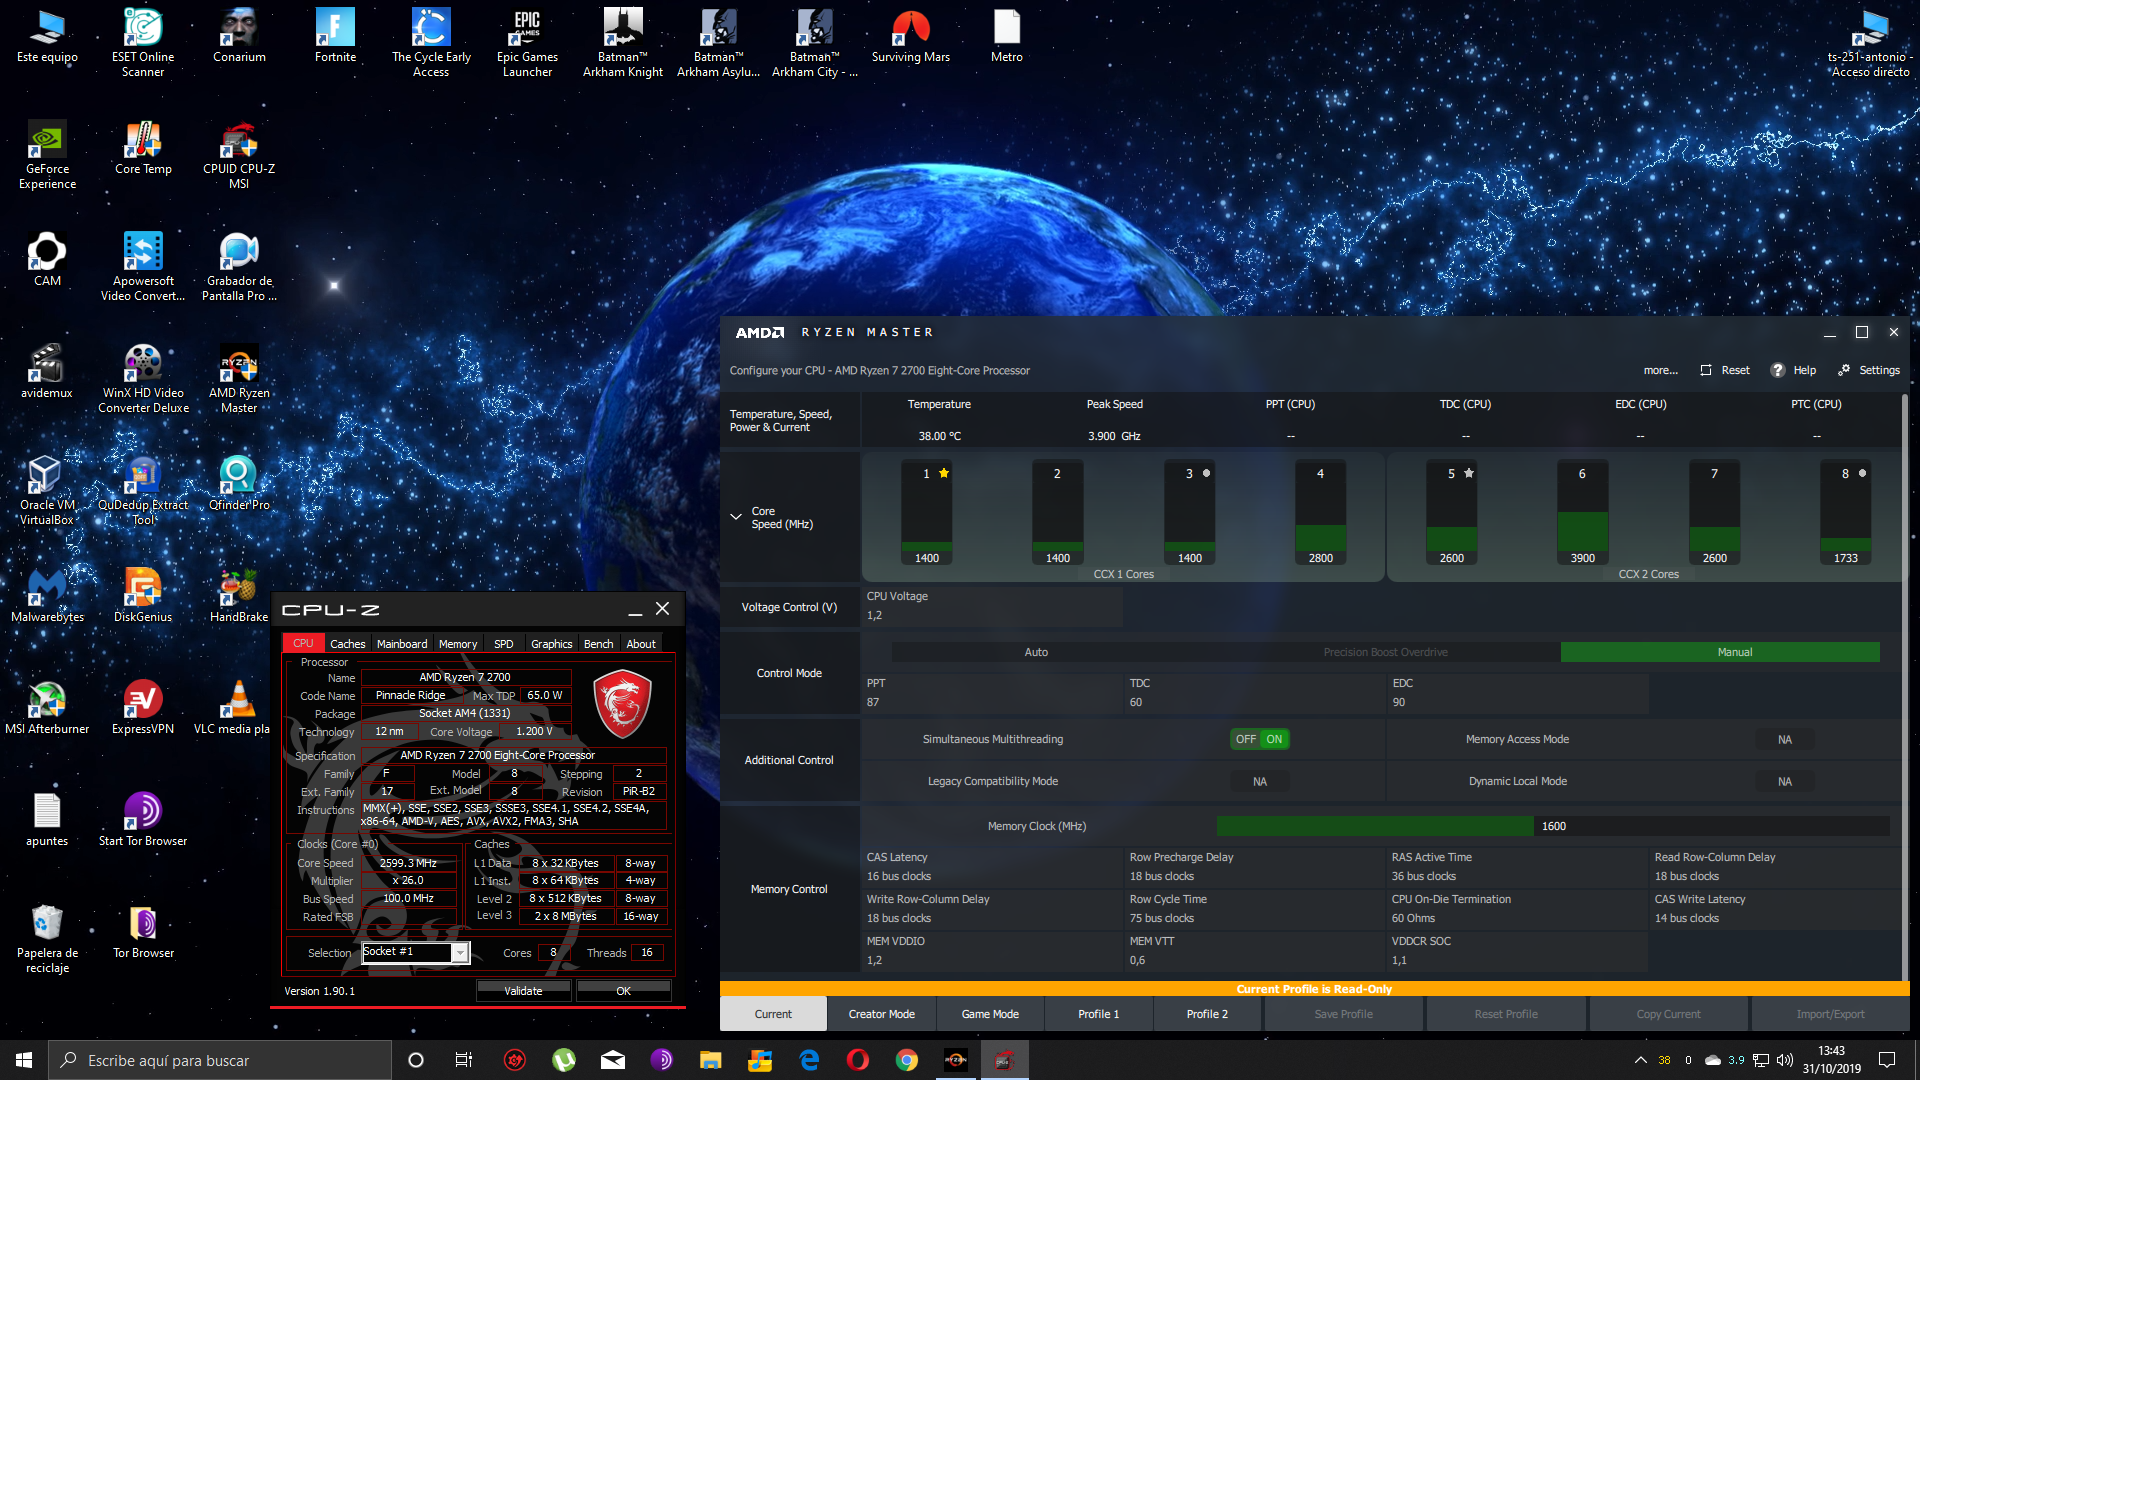Click the Validate button in CPU-Z
The width and height of the screenshot is (2142, 1502).
[523, 991]
